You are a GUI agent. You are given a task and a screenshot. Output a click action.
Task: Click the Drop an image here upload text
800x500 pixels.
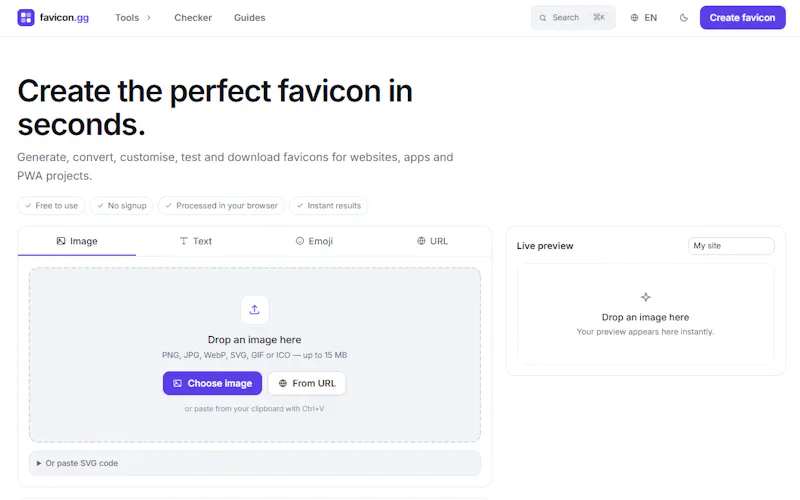255,340
